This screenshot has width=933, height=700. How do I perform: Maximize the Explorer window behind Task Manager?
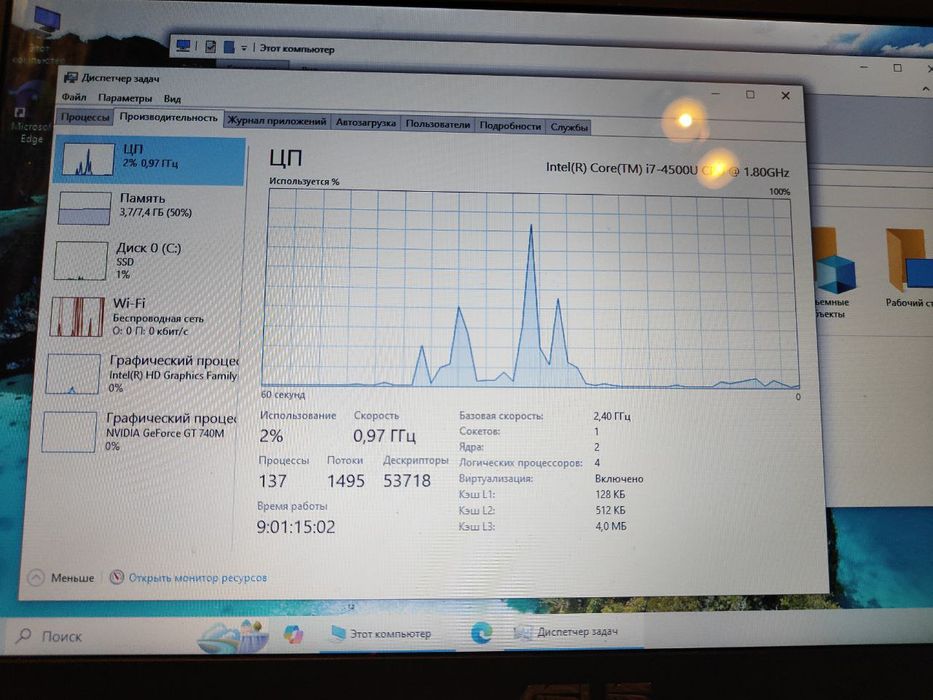click(x=897, y=68)
